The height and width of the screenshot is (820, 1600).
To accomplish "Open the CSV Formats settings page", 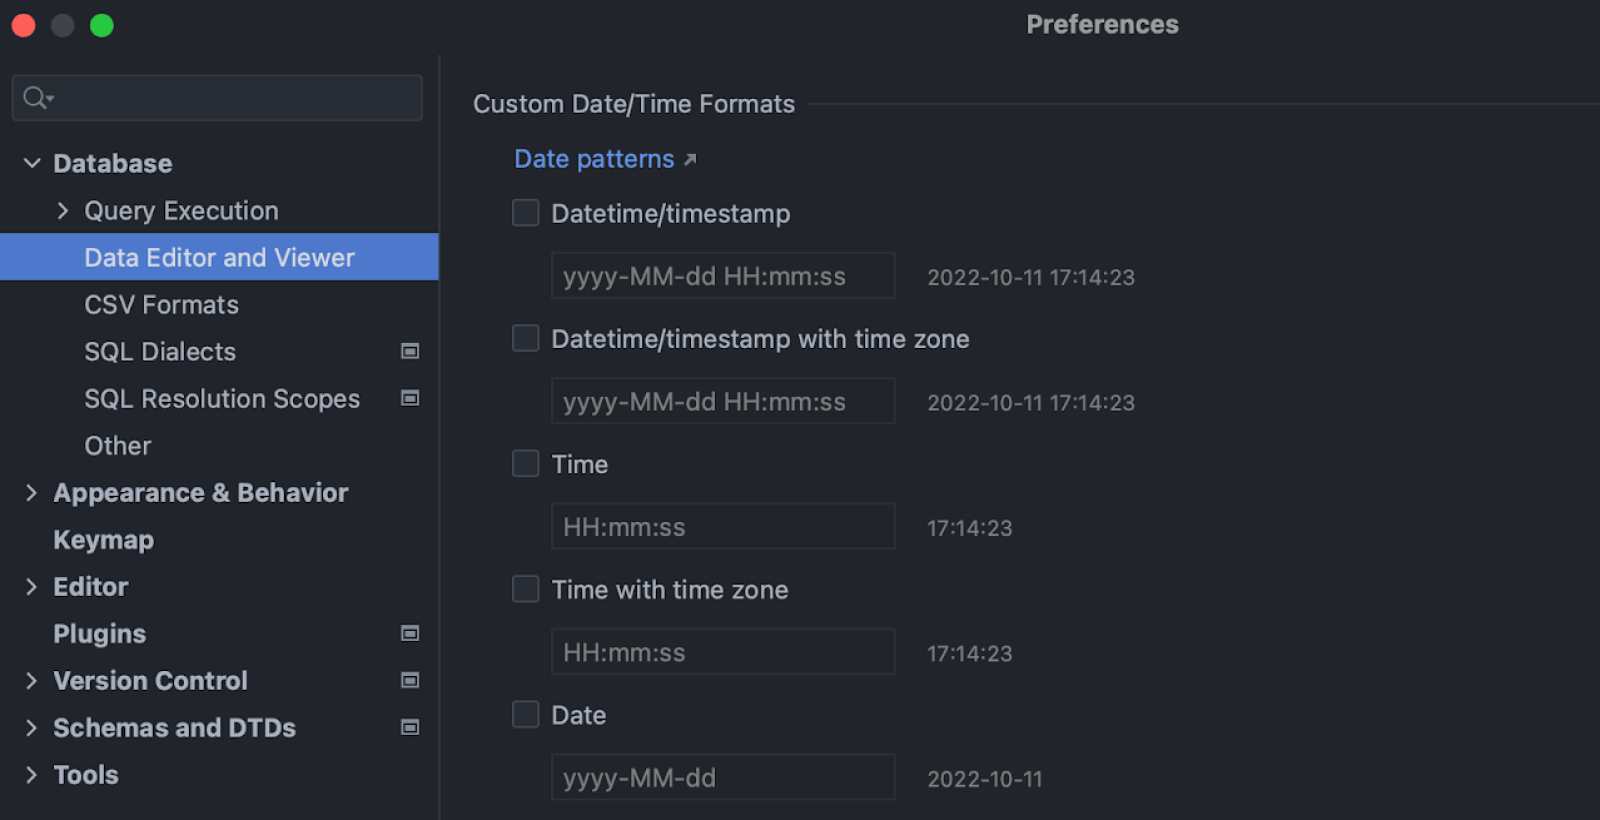I will click(161, 305).
